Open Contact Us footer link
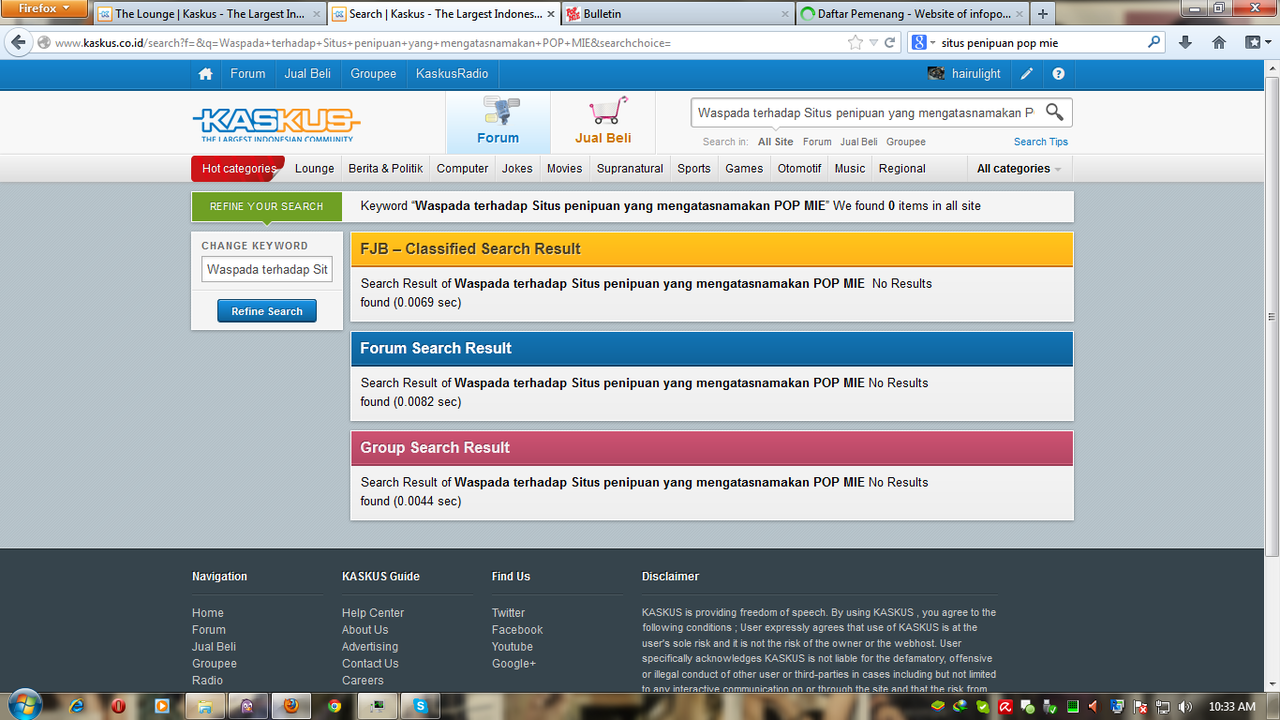The width and height of the screenshot is (1280, 720). [x=370, y=664]
